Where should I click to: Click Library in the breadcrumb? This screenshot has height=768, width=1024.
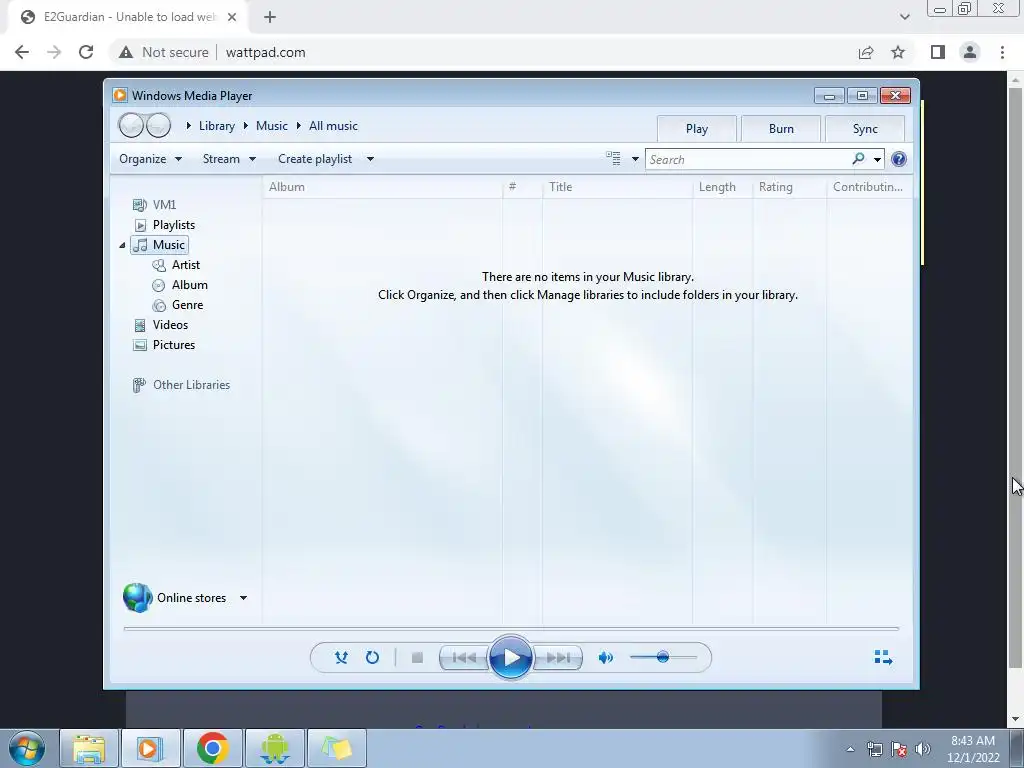(x=217, y=126)
